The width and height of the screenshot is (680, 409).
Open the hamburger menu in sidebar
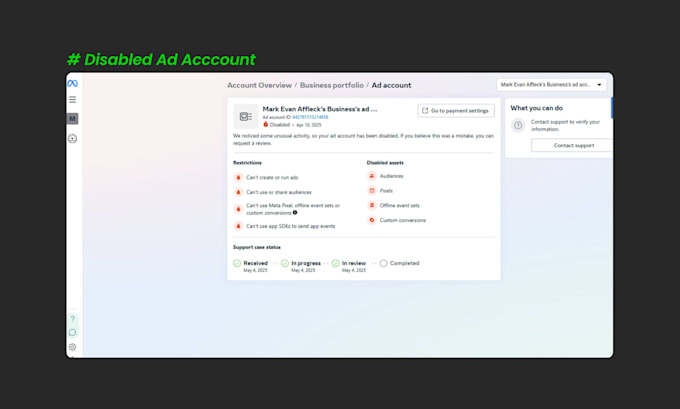click(x=72, y=100)
